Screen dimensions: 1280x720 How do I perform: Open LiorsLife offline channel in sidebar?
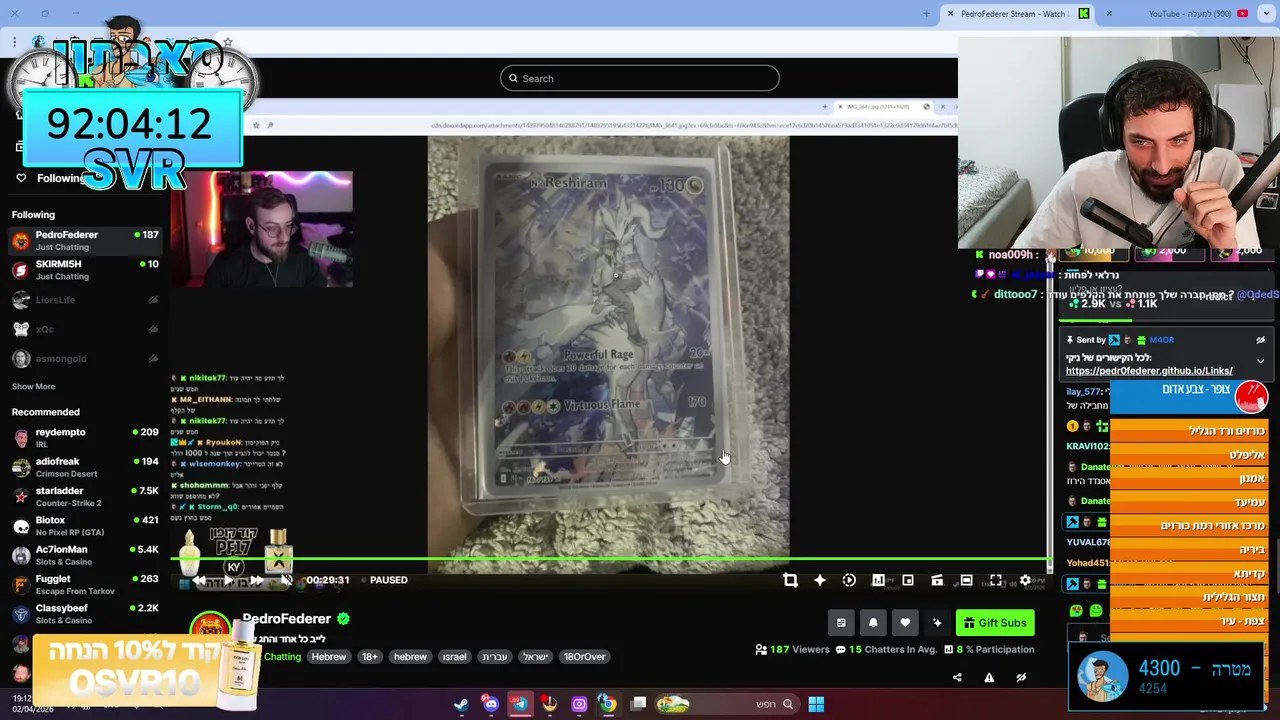point(85,300)
